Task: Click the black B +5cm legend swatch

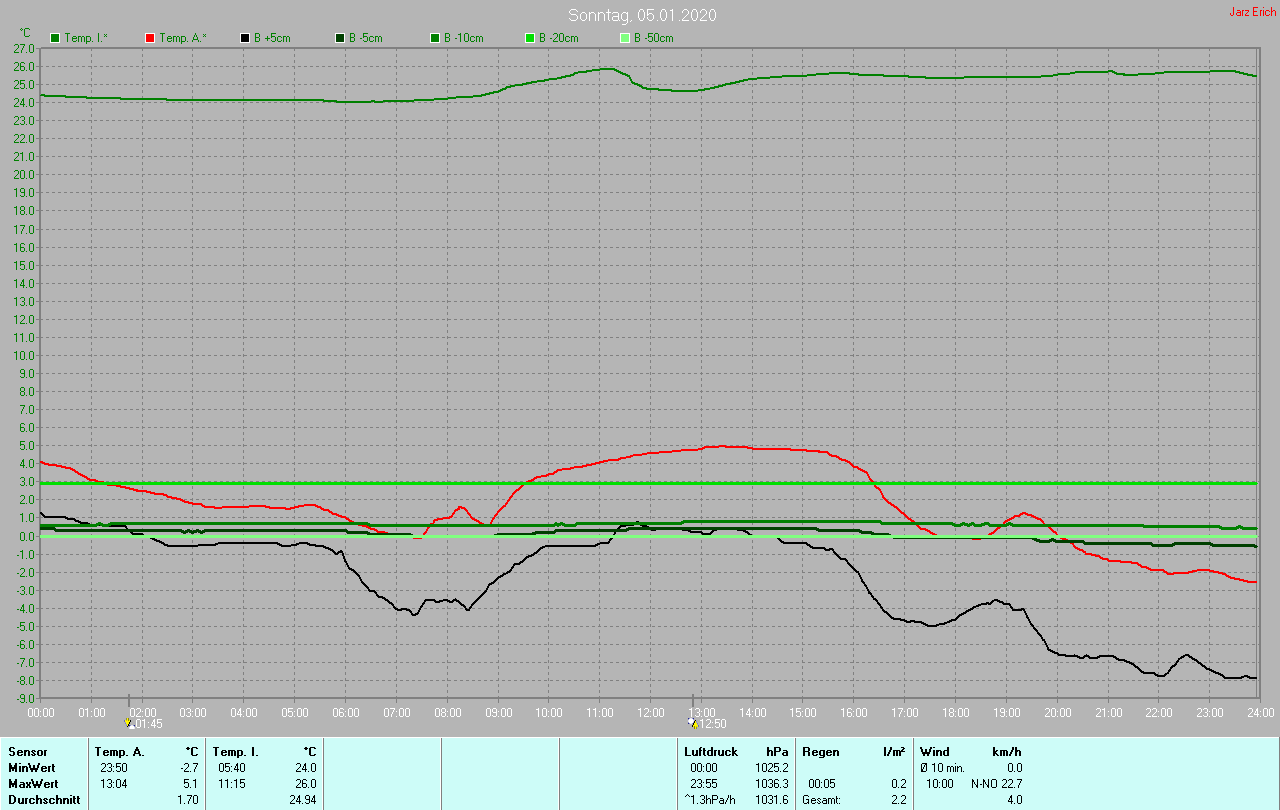Action: (245, 38)
